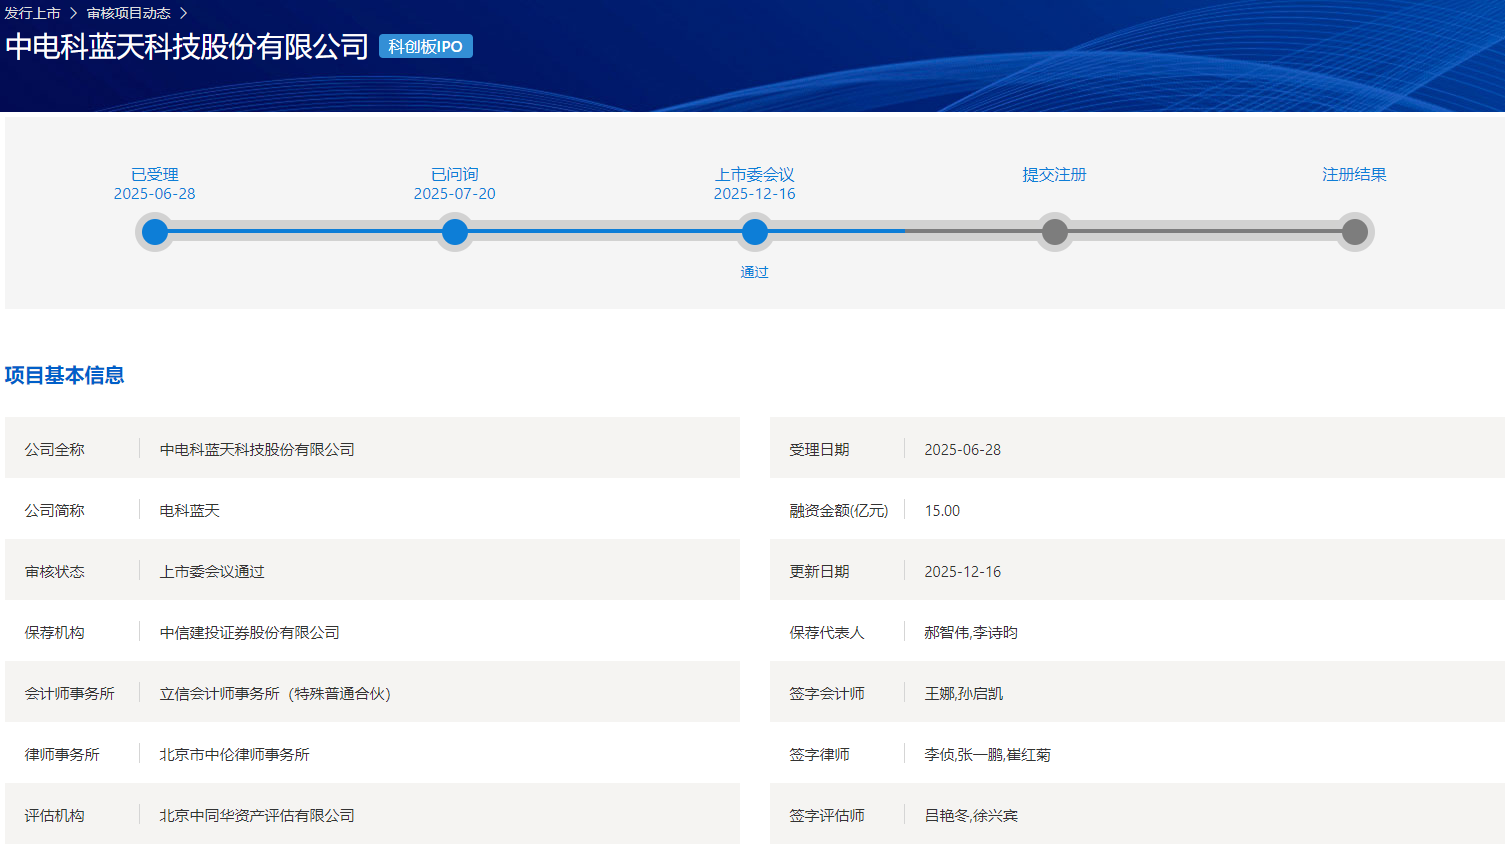Click the accounting firm 立信会计师事务所 value
The height and width of the screenshot is (856, 1505).
coord(275,693)
